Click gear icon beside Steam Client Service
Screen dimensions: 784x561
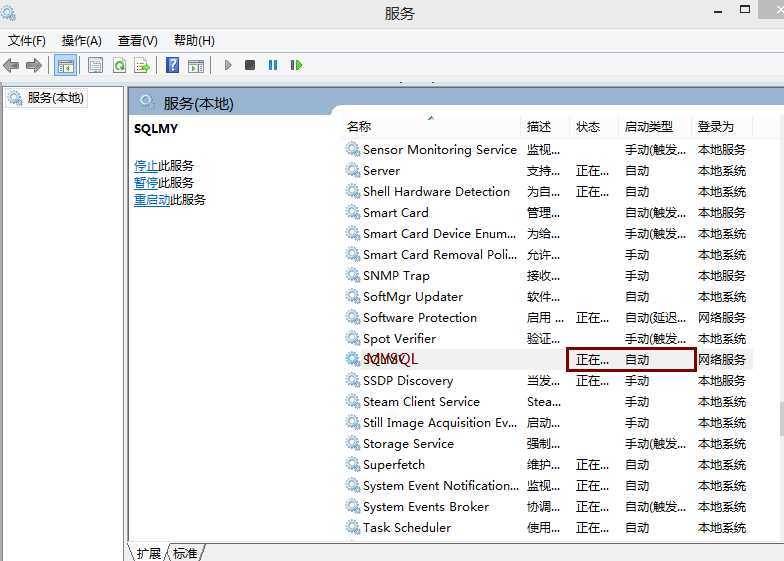353,402
